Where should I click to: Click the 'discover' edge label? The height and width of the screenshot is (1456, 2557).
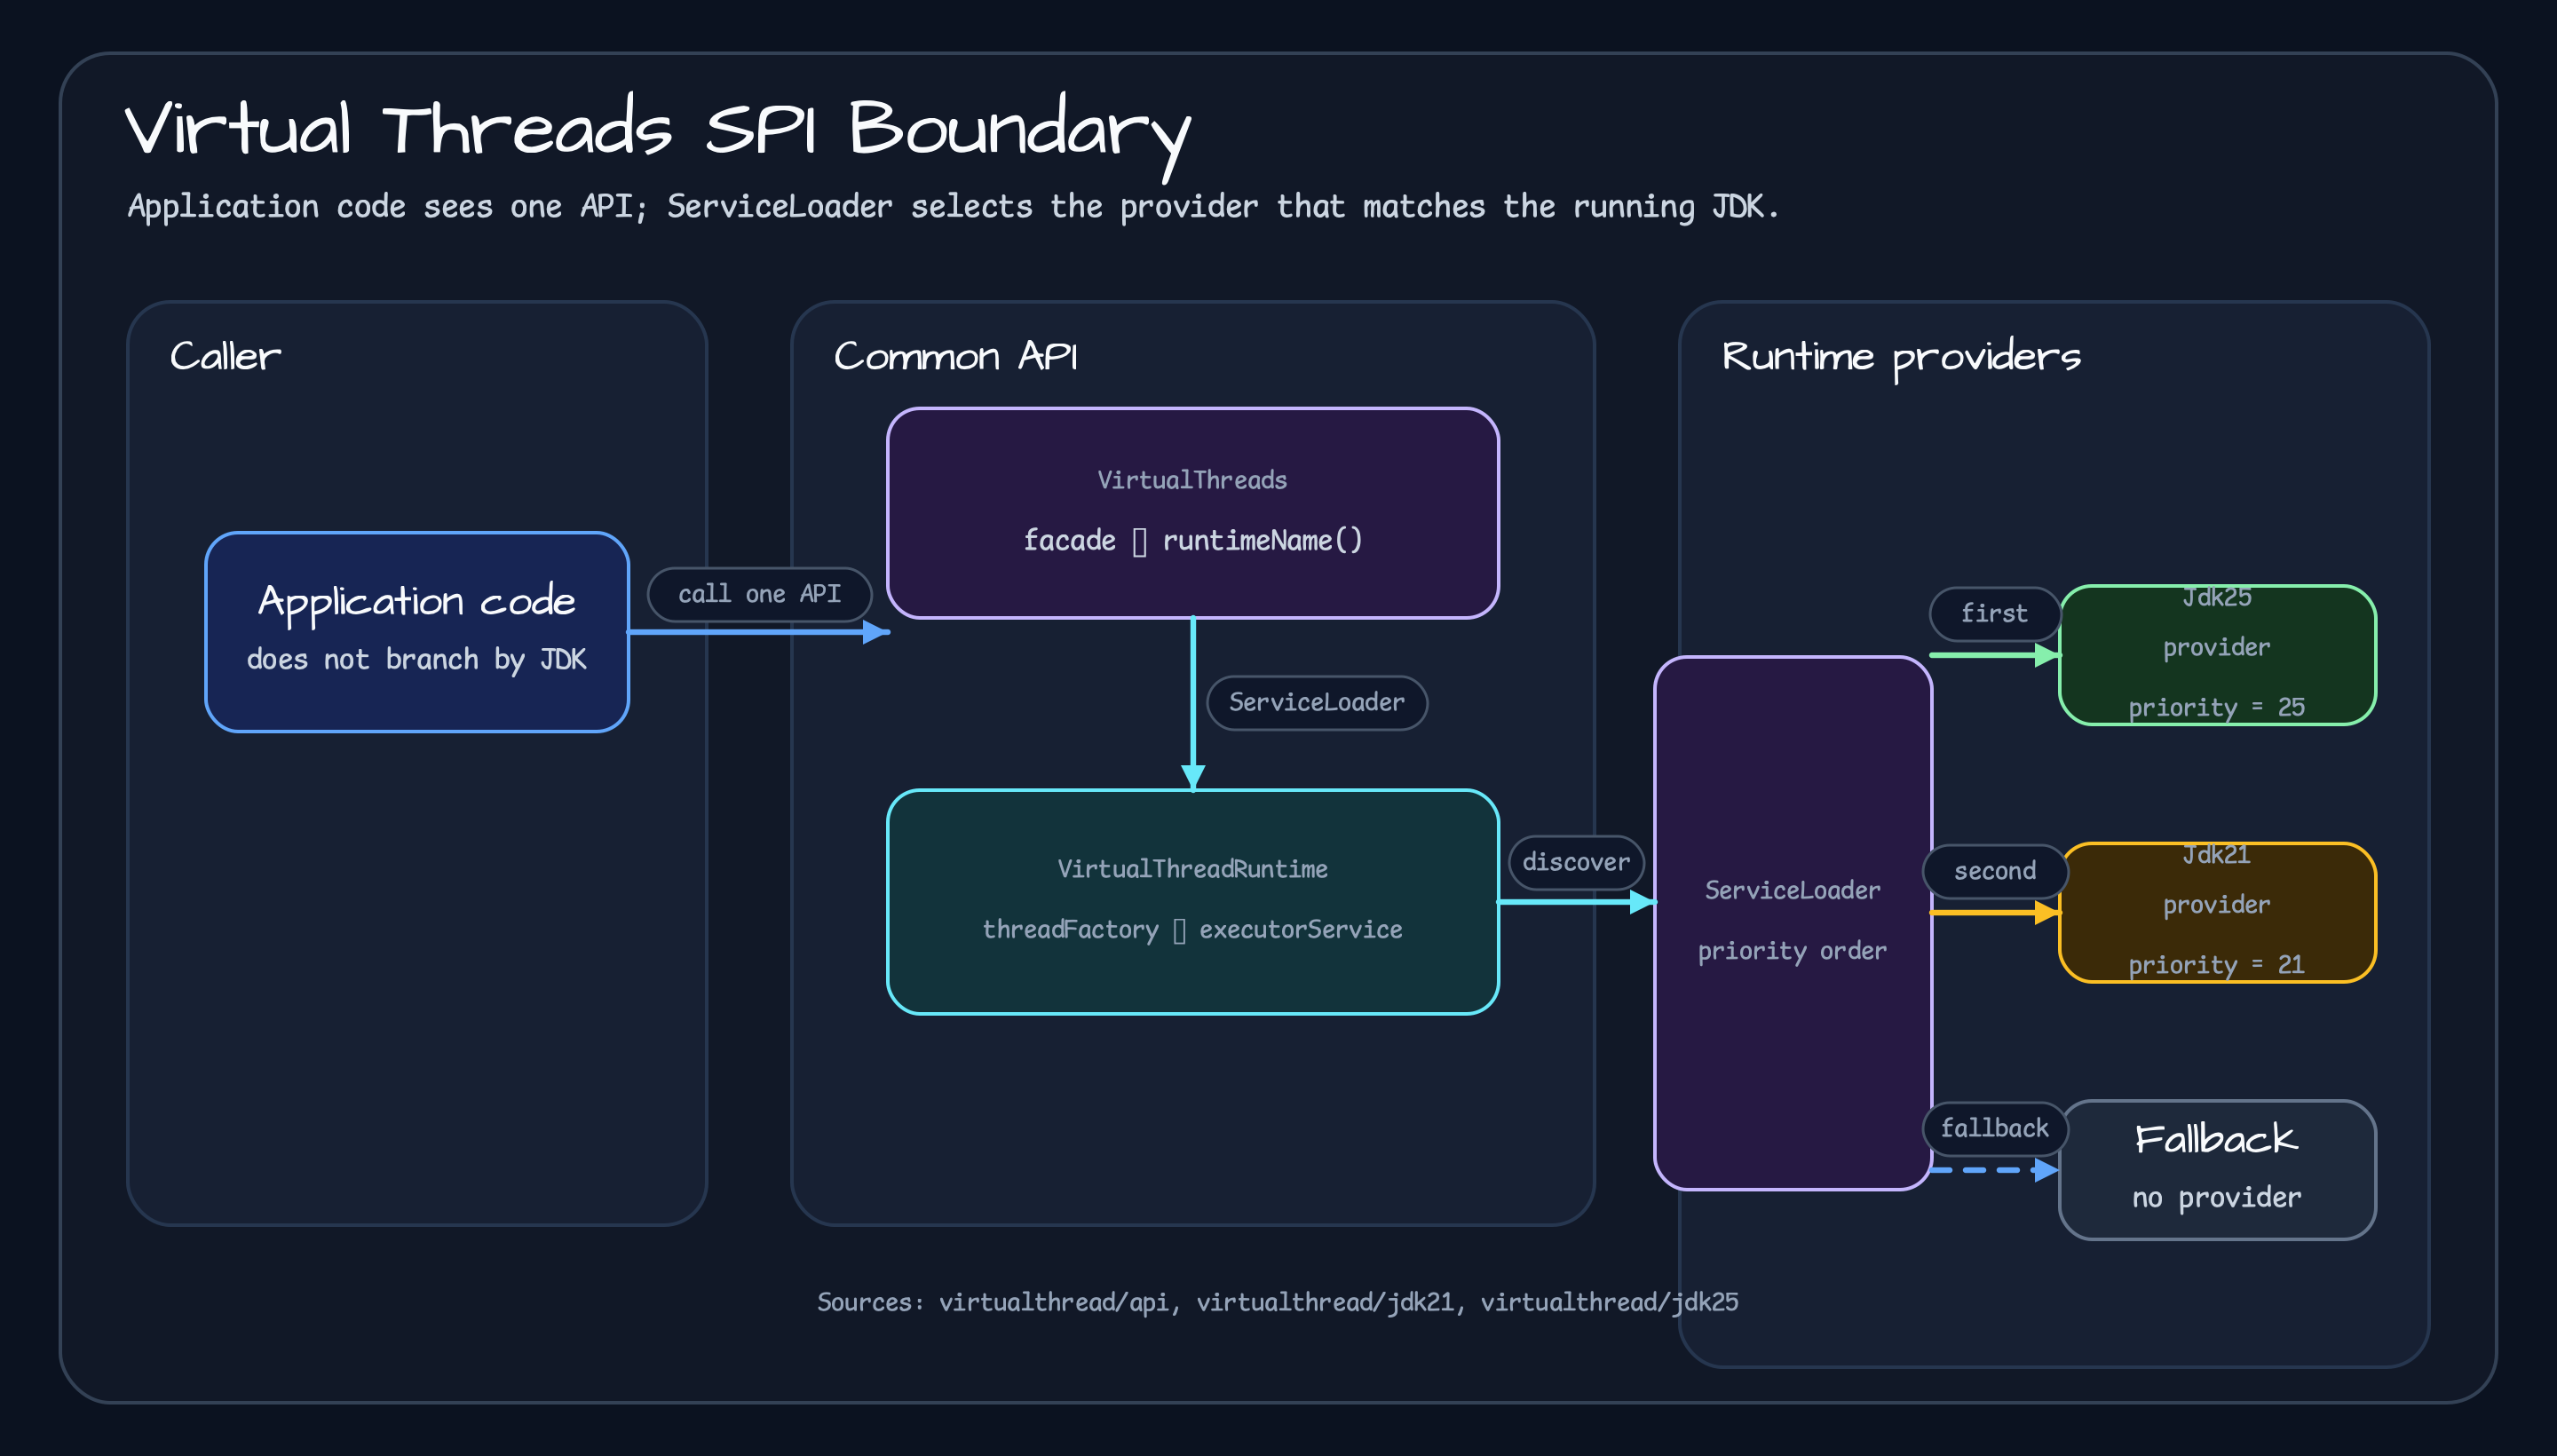click(1576, 862)
